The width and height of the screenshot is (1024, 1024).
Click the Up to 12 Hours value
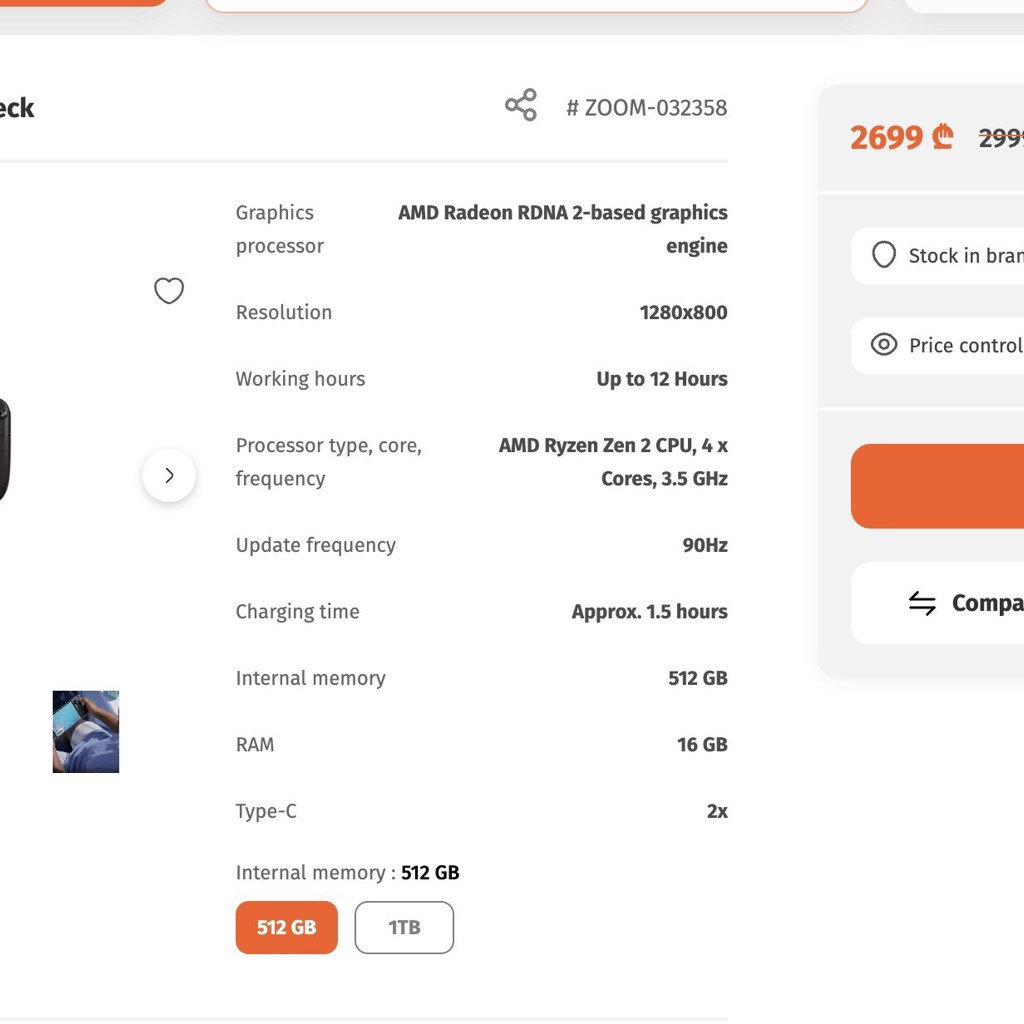662,379
